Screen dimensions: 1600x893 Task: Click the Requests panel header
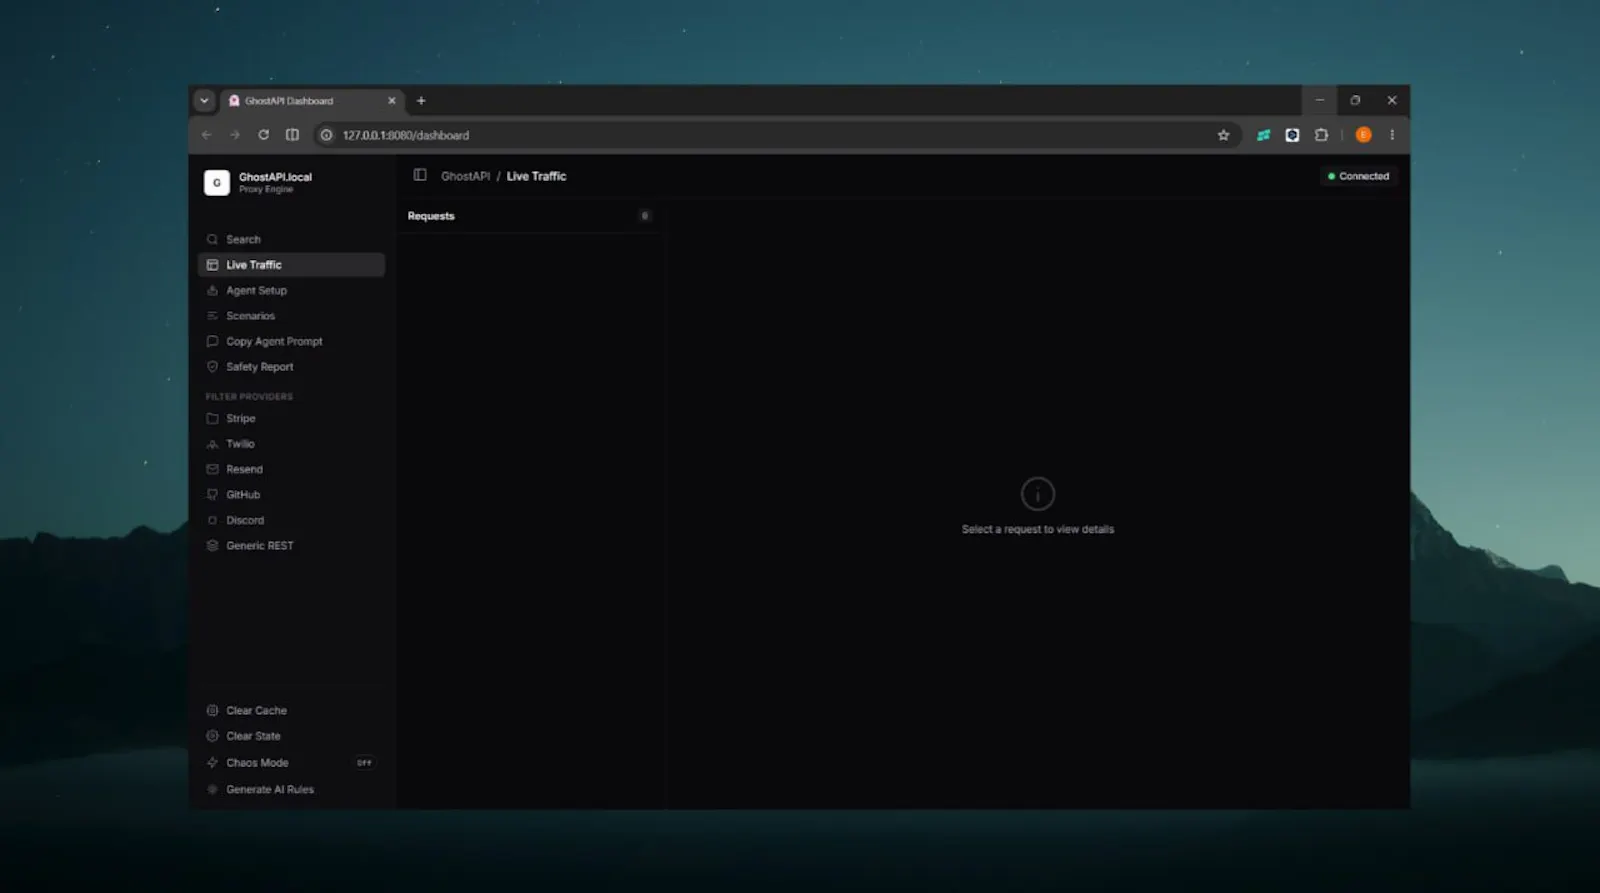(431, 216)
